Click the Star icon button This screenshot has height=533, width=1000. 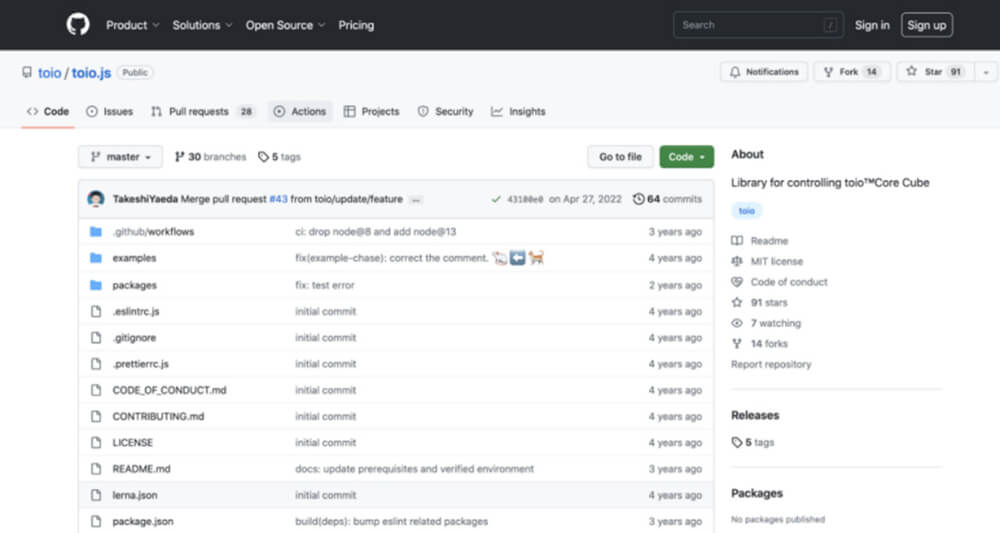click(911, 71)
